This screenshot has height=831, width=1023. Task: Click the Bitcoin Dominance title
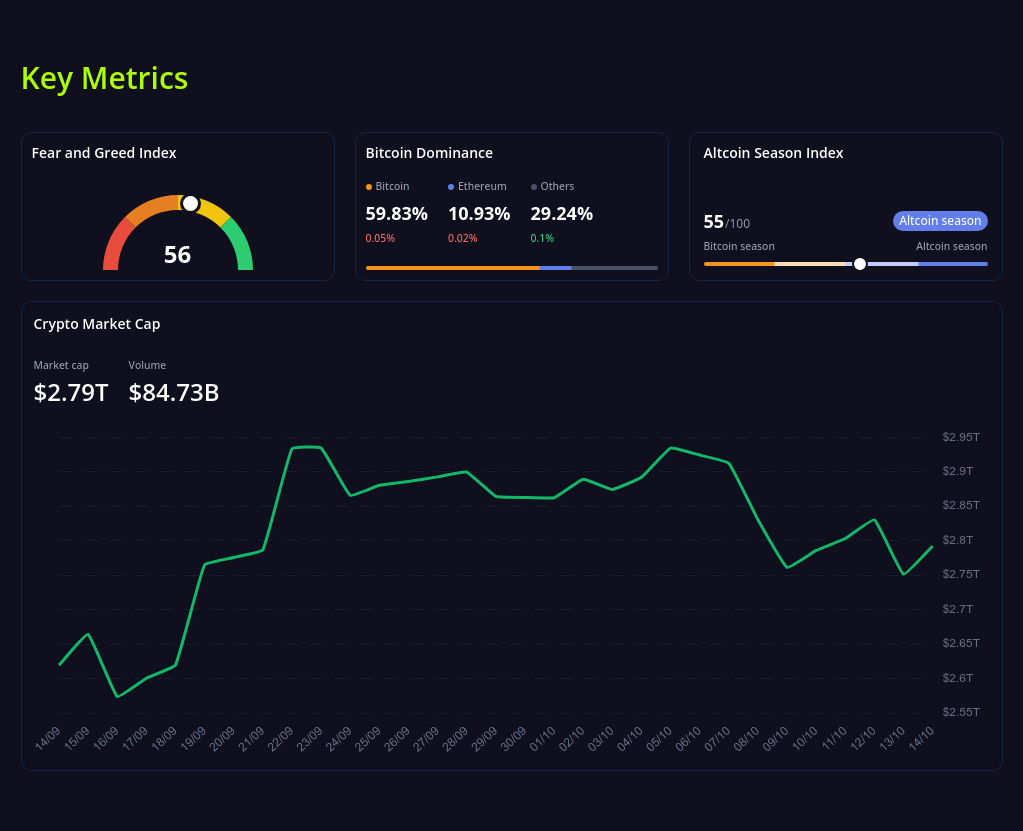point(429,153)
